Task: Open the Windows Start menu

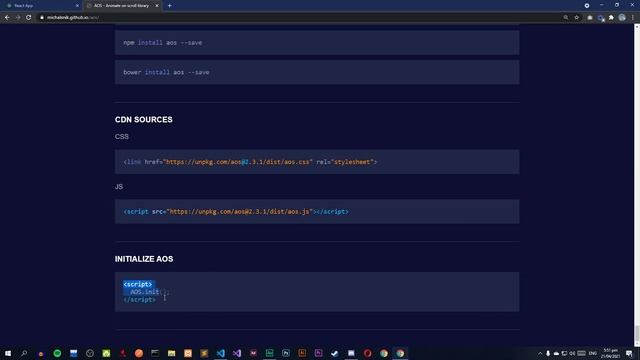Action: (8, 353)
